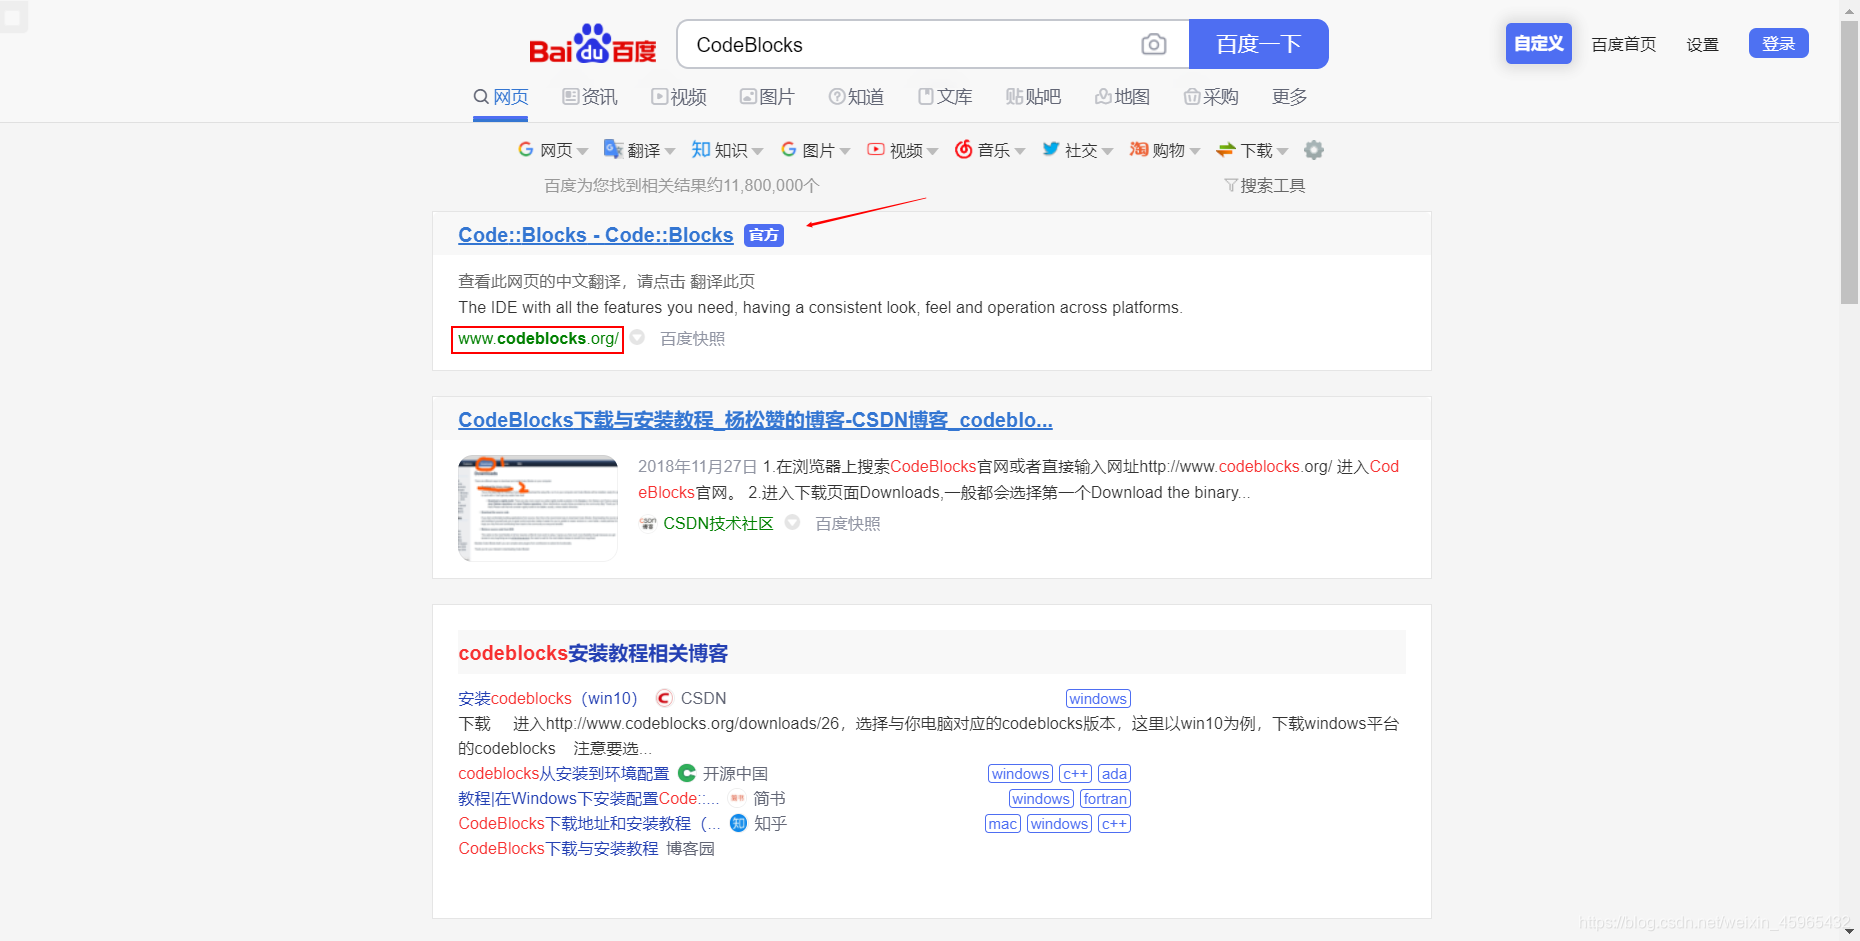The height and width of the screenshot is (941, 1860).
Task: Open 百度快照 under CSDN result
Action: (848, 524)
